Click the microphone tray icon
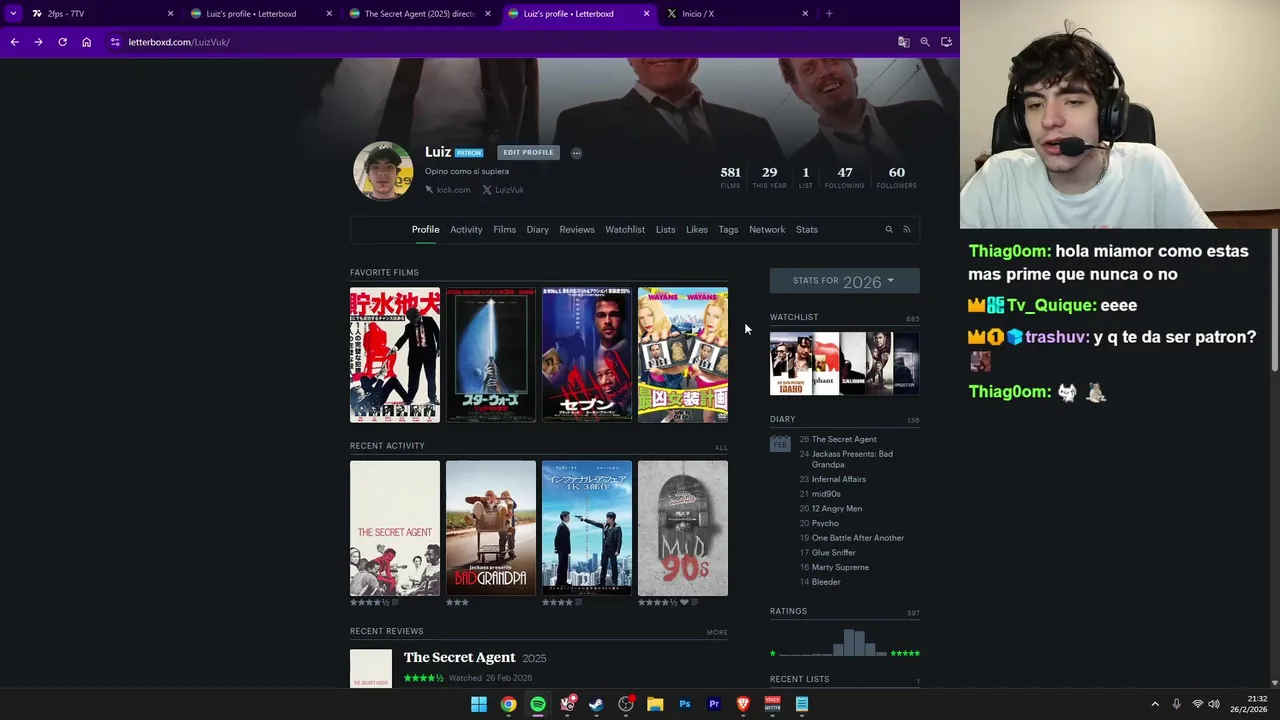 (x=1176, y=704)
